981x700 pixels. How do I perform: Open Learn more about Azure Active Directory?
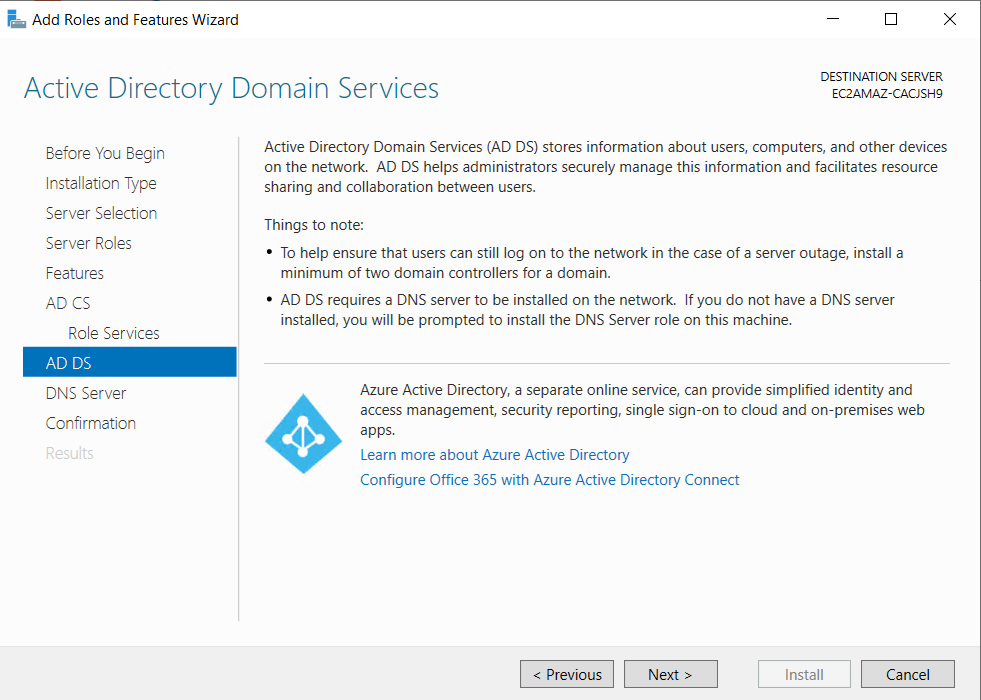[494, 454]
